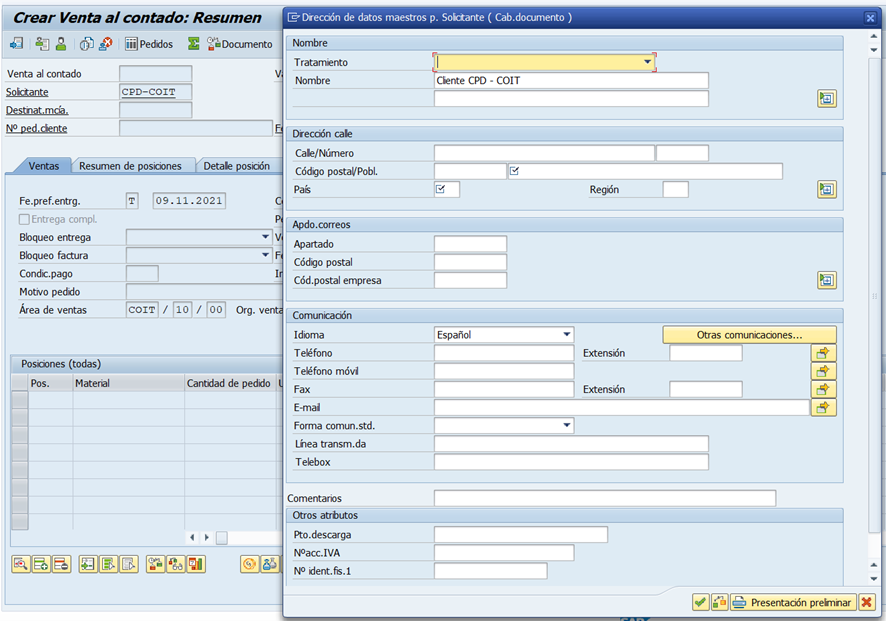Click the delete row icon below table
The height and width of the screenshot is (621, 886).
61,563
